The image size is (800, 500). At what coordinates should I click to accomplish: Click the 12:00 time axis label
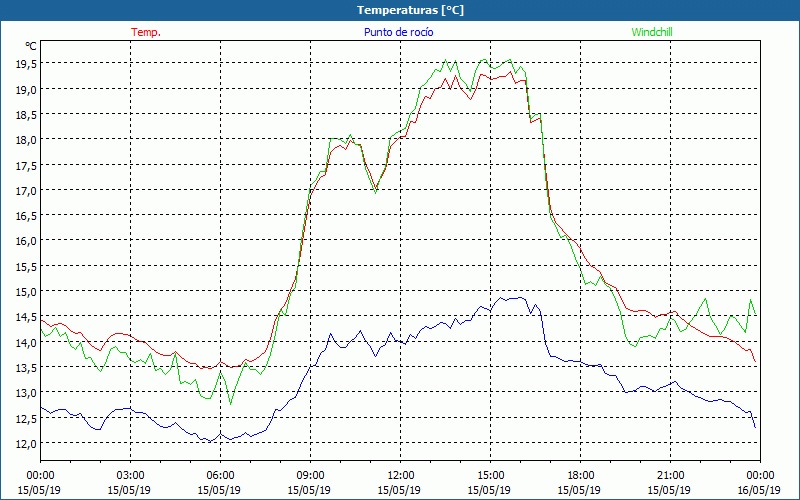401,476
